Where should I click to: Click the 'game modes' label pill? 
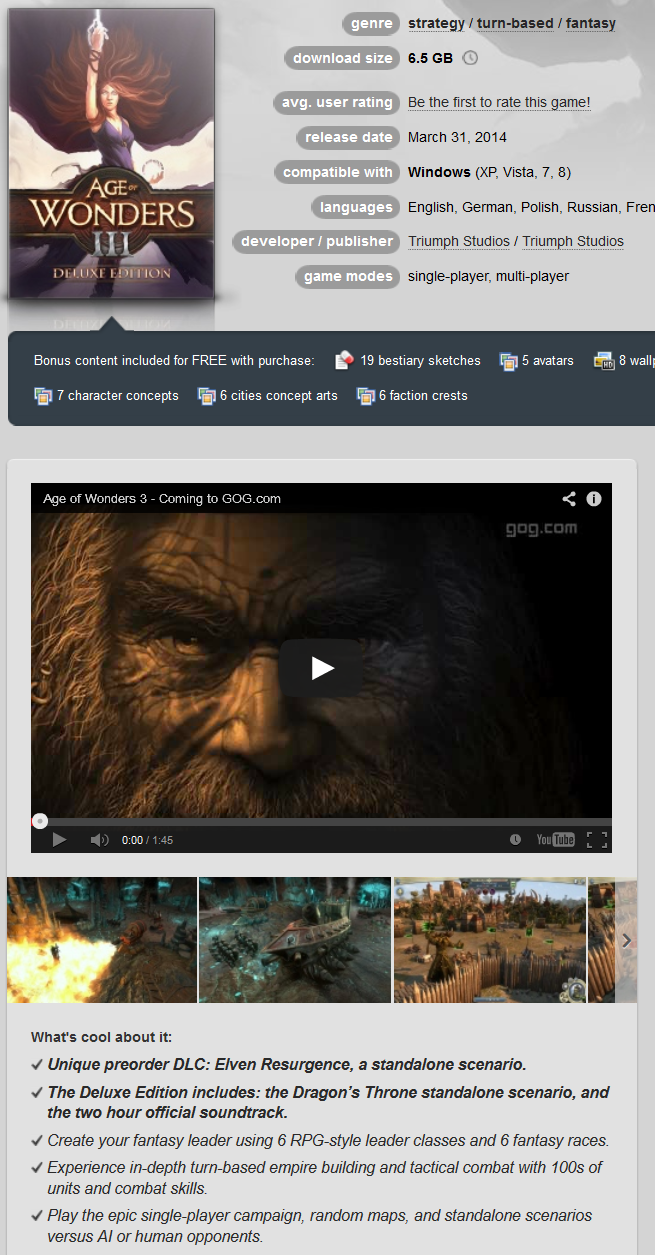pyautogui.click(x=348, y=276)
